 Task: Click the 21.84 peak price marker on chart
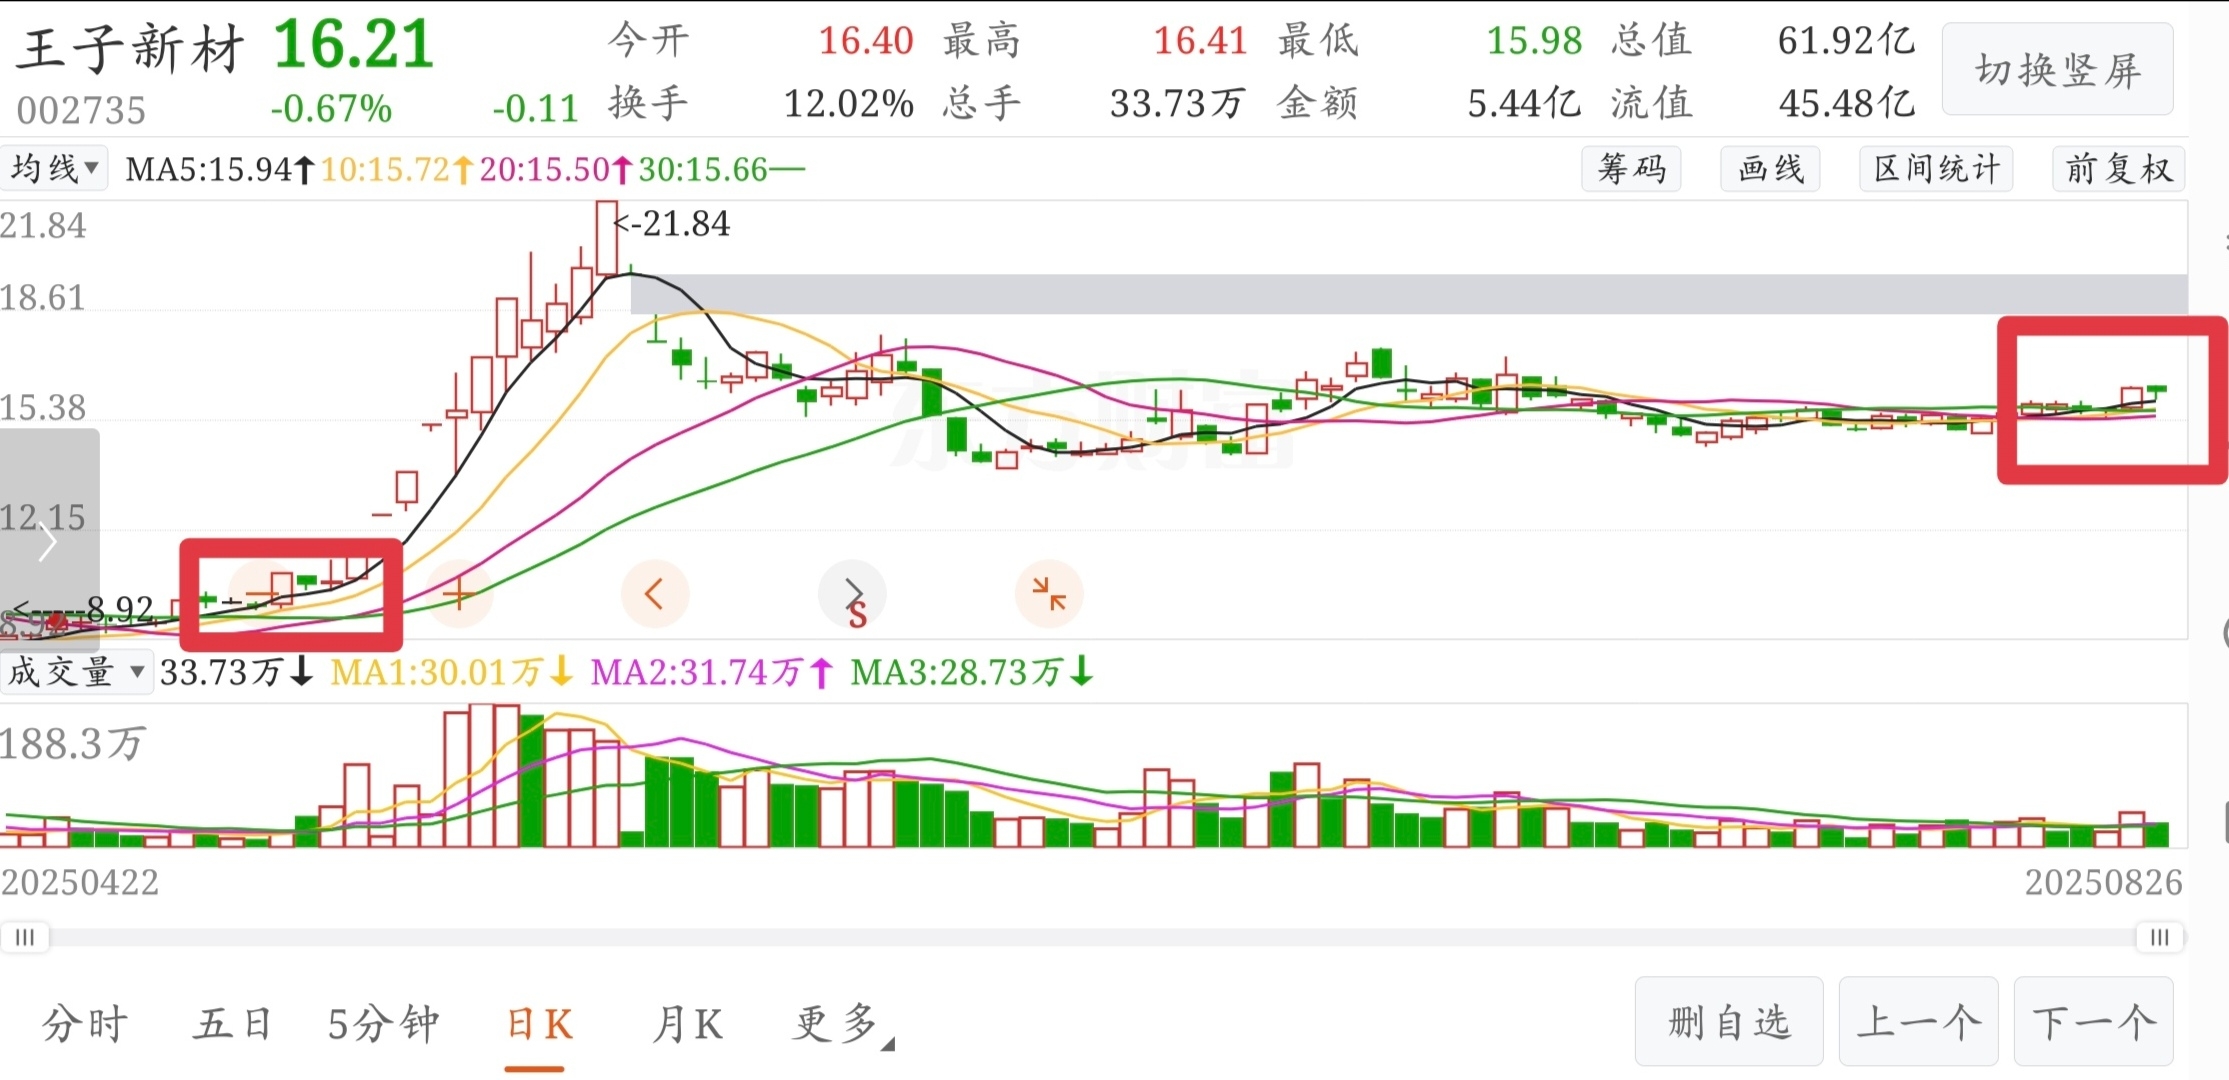click(x=672, y=224)
